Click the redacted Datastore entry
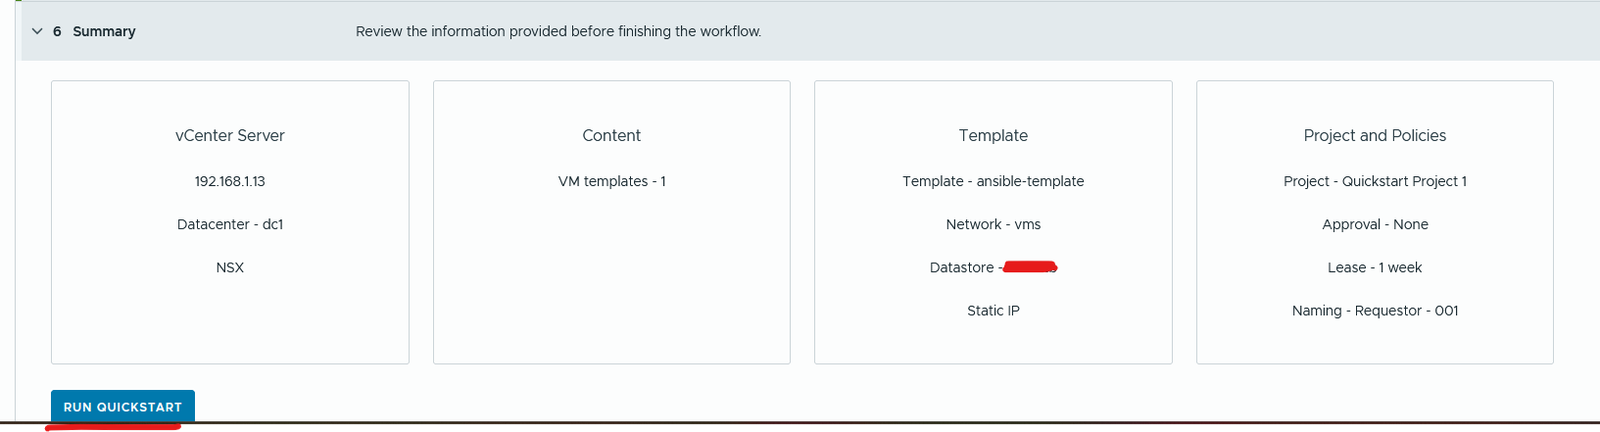The width and height of the screenshot is (1600, 432). (993, 267)
